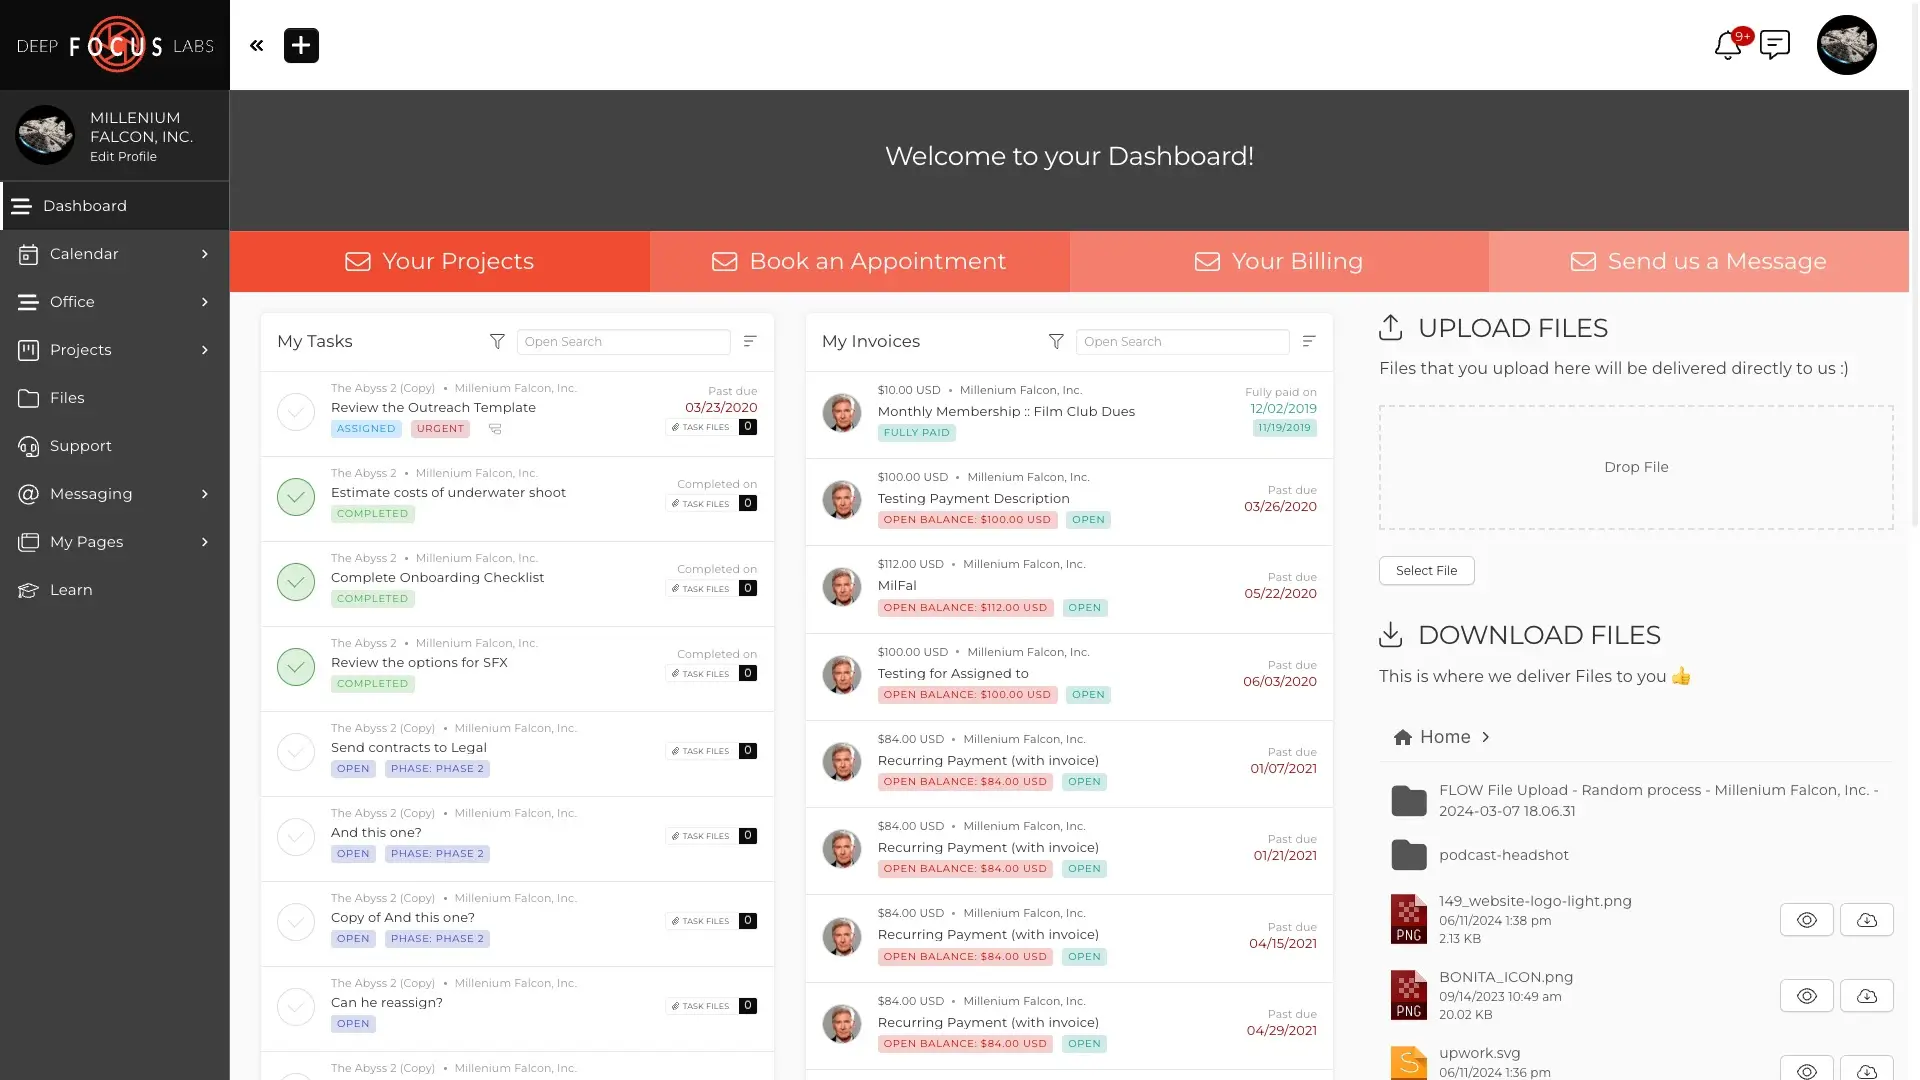Open the notifications bell with 9+ badge
This screenshot has height=1080, width=1920.
[1727, 44]
